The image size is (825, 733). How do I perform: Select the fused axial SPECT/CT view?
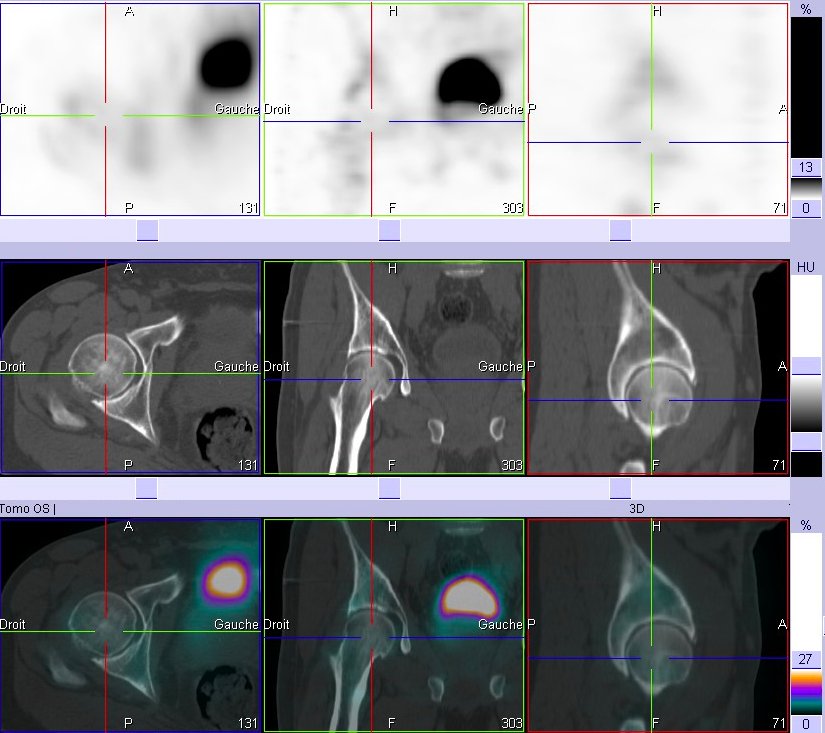click(x=130, y=625)
